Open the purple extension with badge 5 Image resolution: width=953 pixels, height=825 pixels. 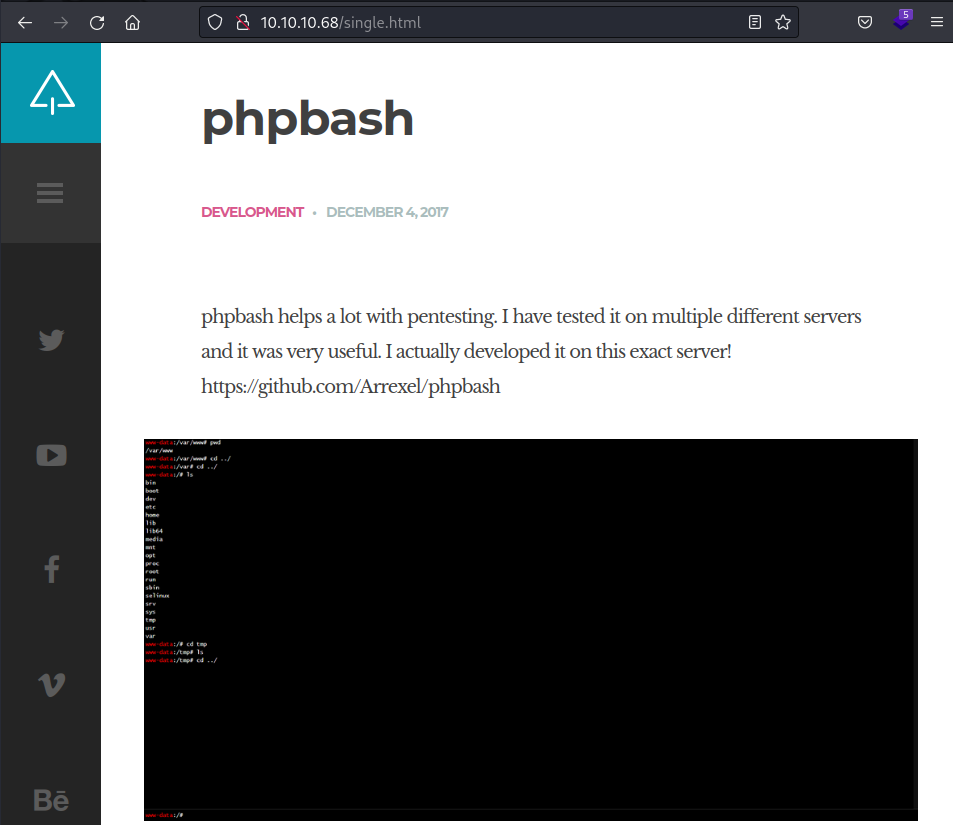(x=902, y=21)
